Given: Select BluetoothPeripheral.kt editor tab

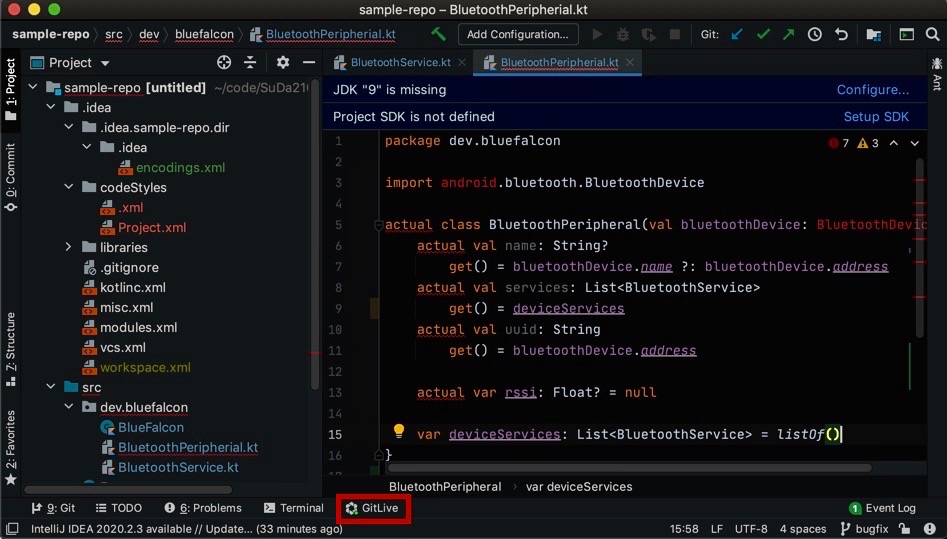Looking at the screenshot, I should pos(552,62).
